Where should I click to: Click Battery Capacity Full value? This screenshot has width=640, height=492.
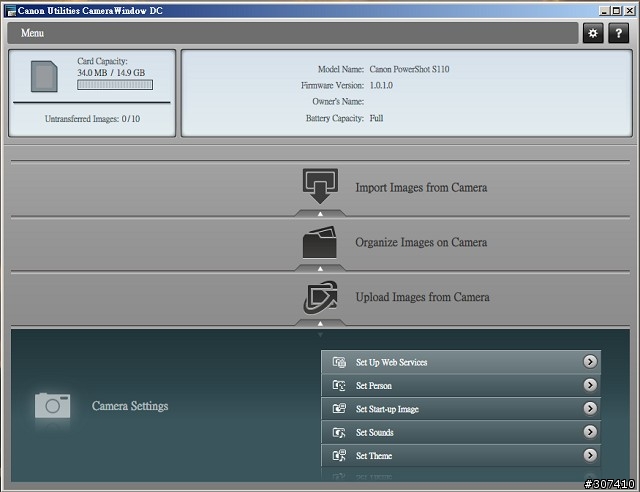tap(376, 118)
